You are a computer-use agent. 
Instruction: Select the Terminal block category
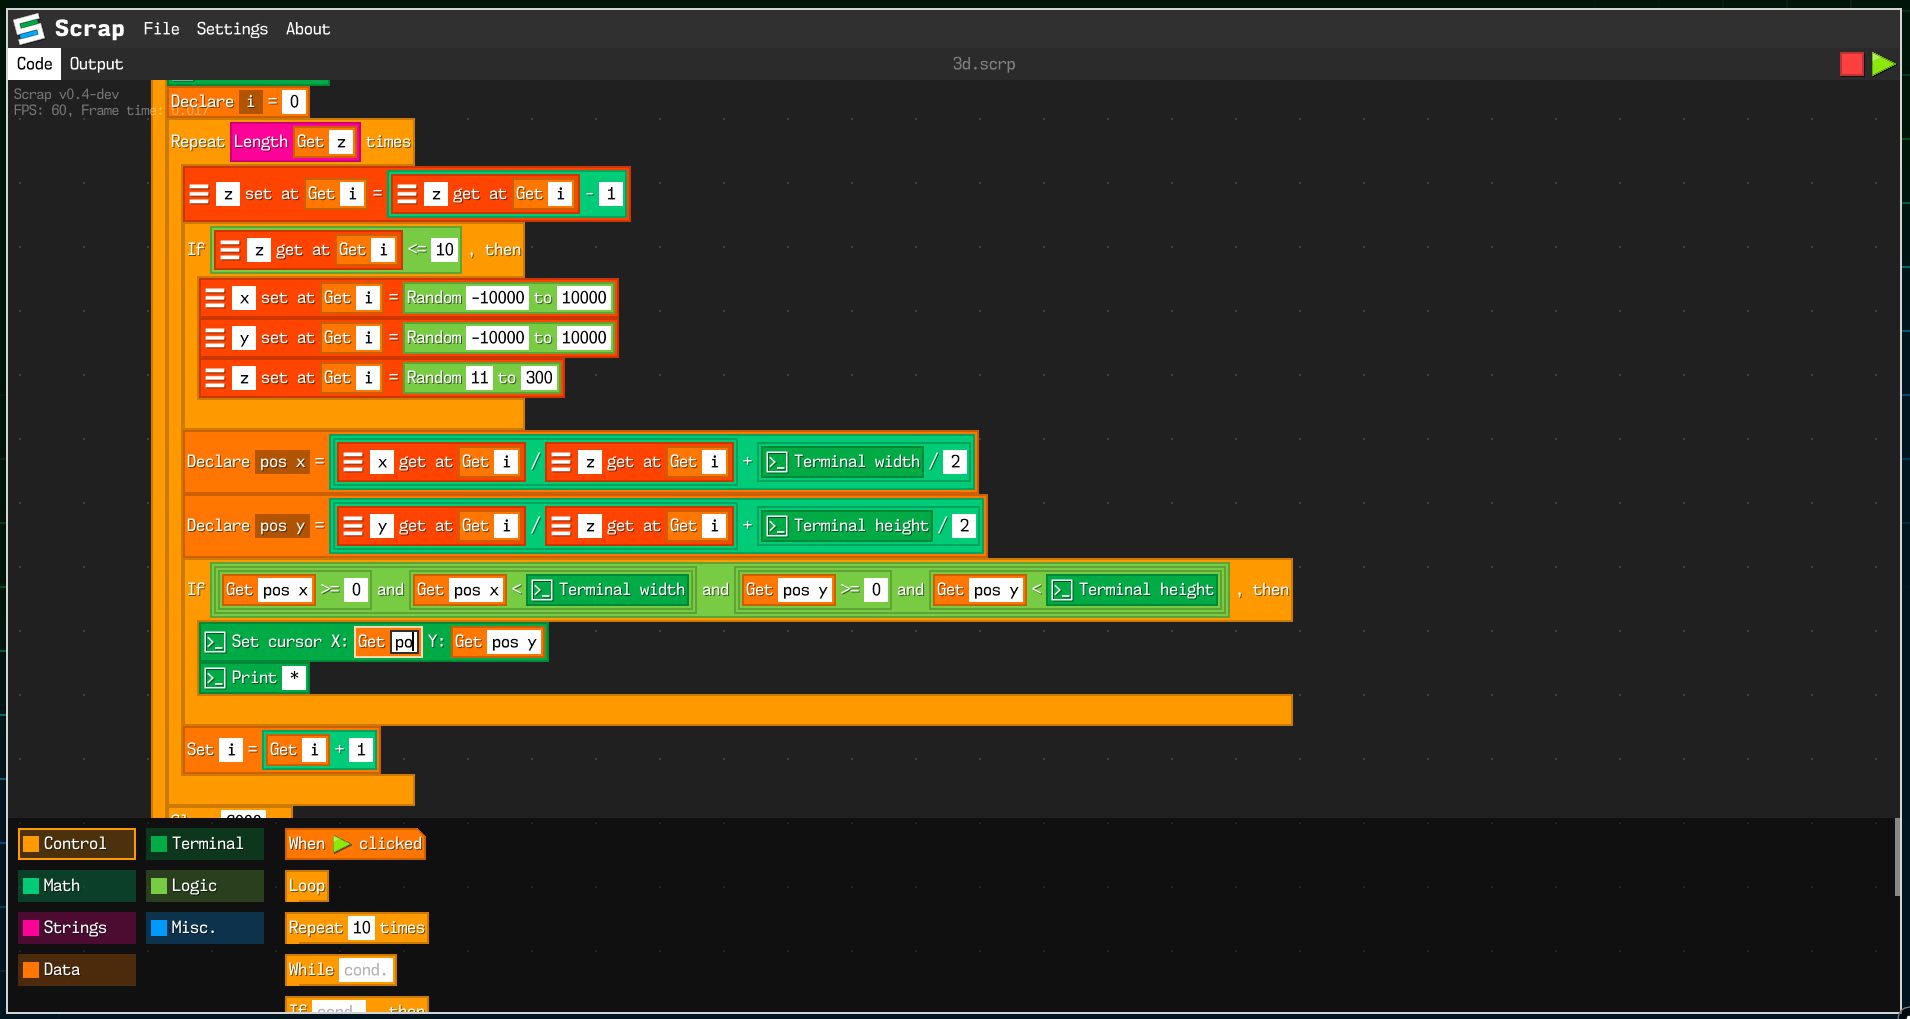[204, 843]
